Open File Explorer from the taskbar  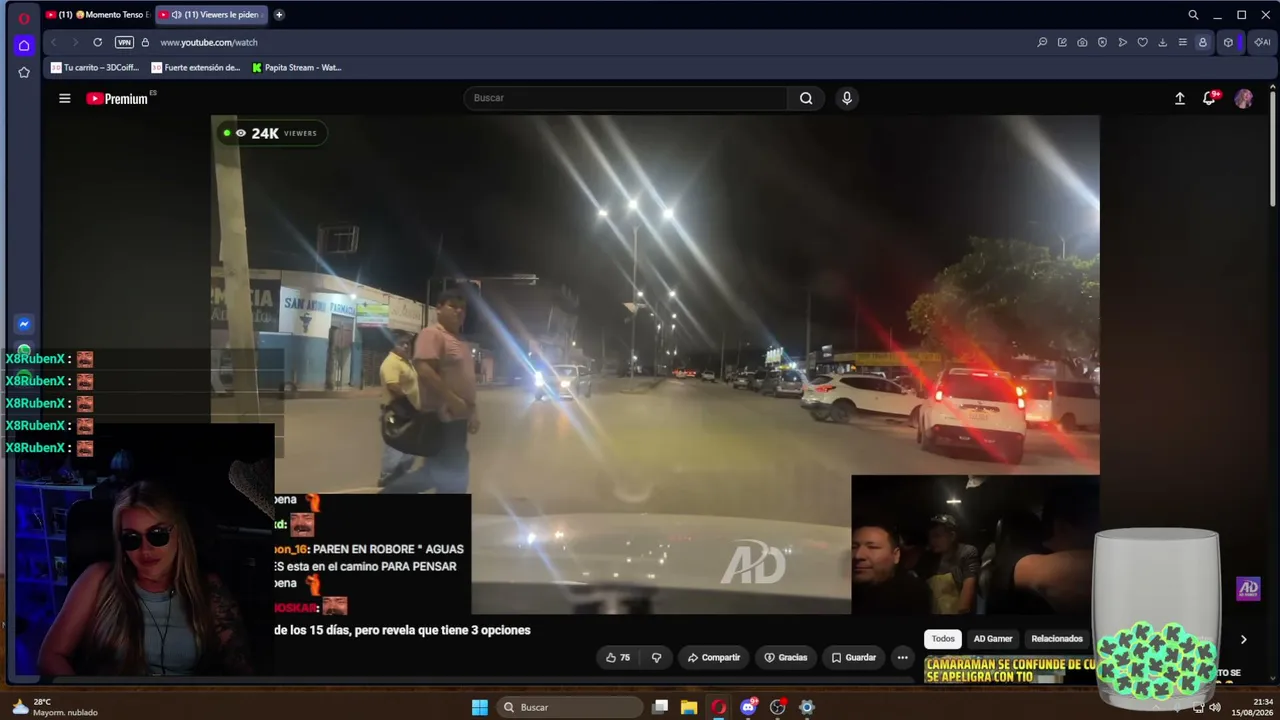[689, 707]
